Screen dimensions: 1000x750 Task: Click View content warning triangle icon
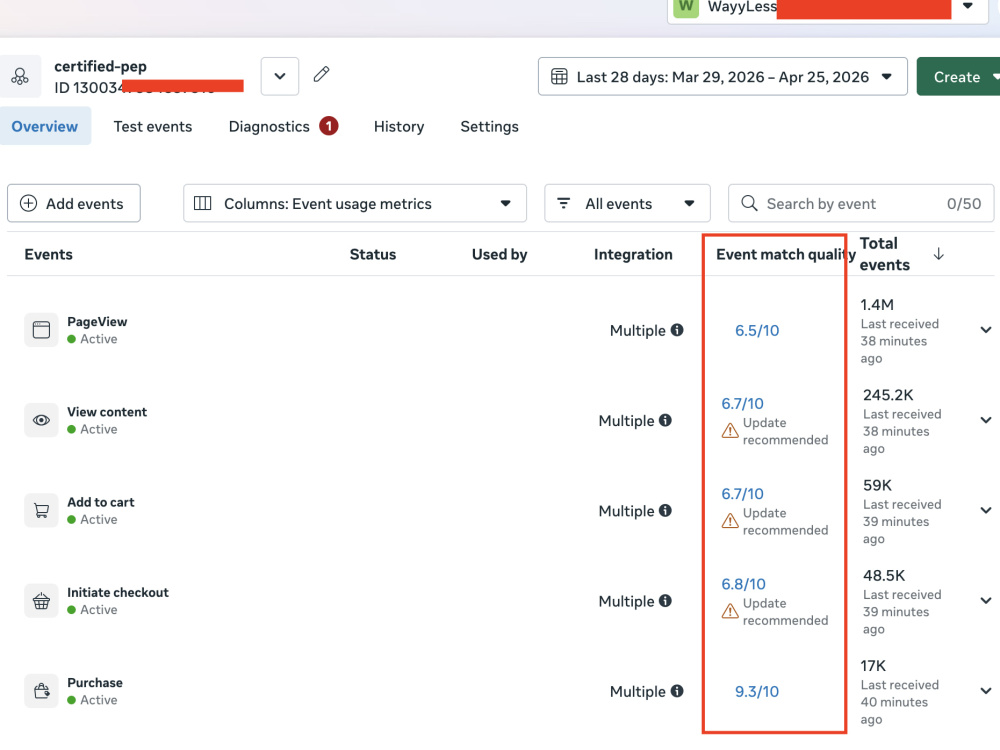730,431
